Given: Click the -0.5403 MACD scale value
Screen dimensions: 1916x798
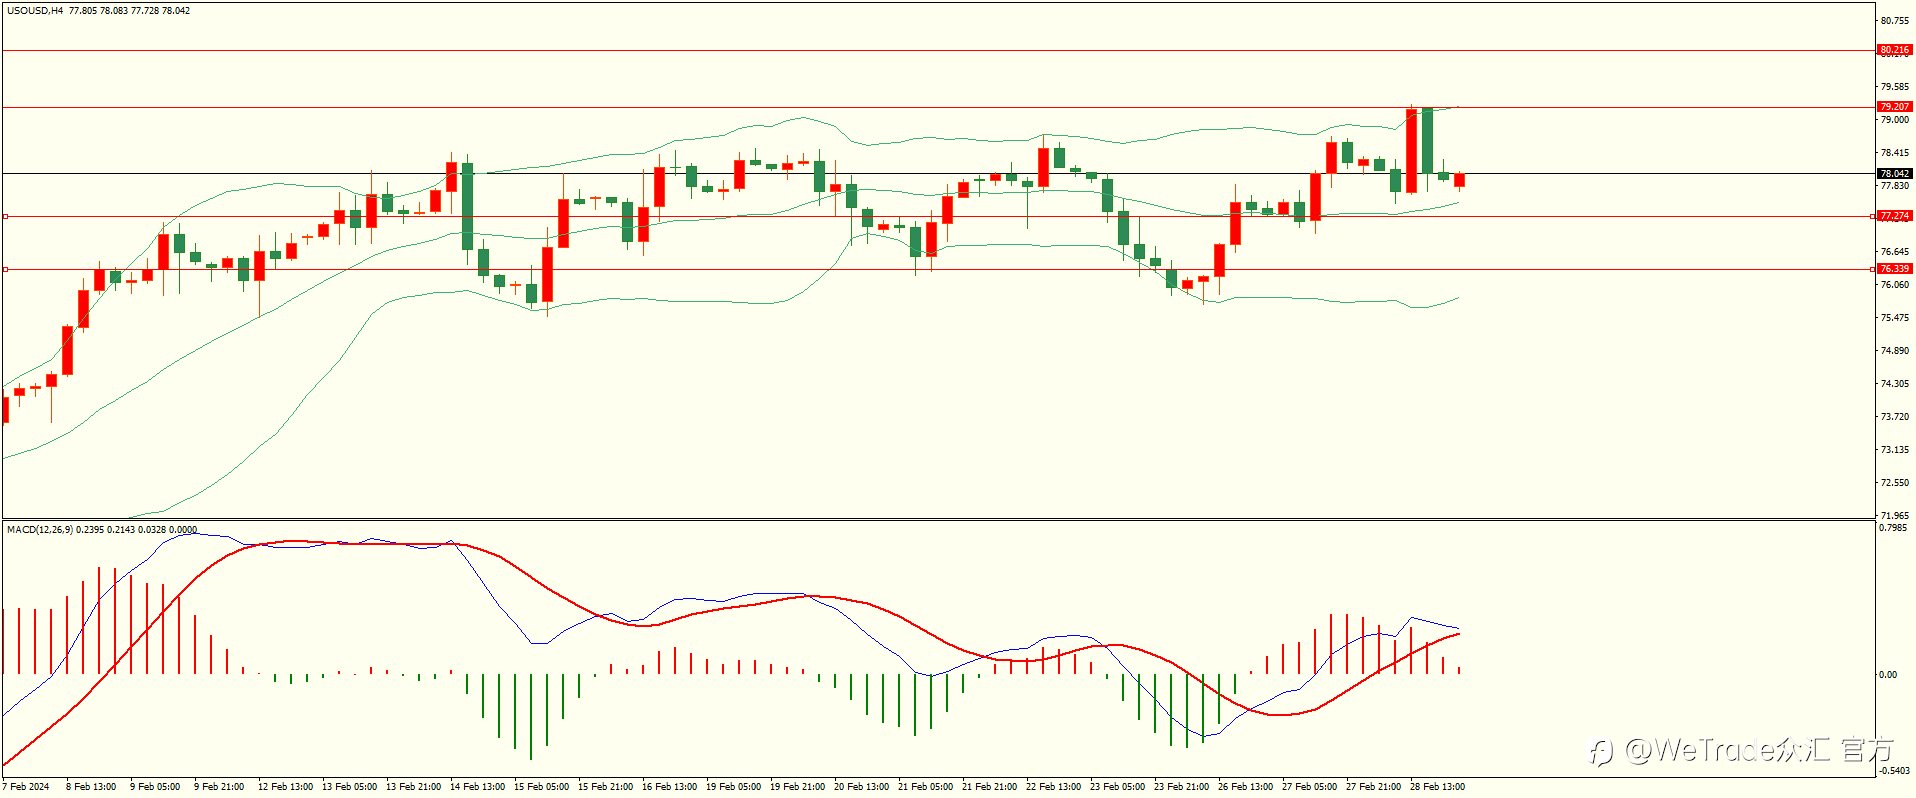Looking at the screenshot, I should 1894,771.
